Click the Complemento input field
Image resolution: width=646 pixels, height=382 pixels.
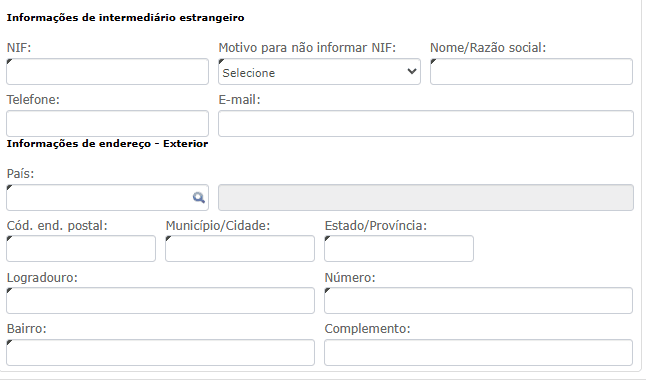point(478,352)
